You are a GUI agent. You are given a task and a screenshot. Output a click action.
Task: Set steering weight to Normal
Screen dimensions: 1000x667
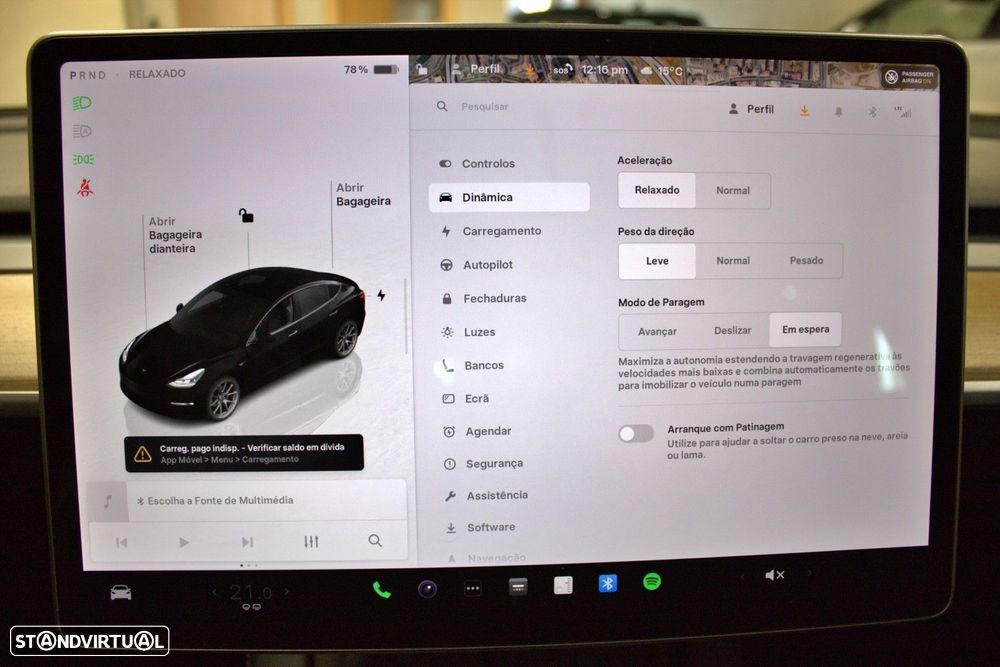(733, 261)
